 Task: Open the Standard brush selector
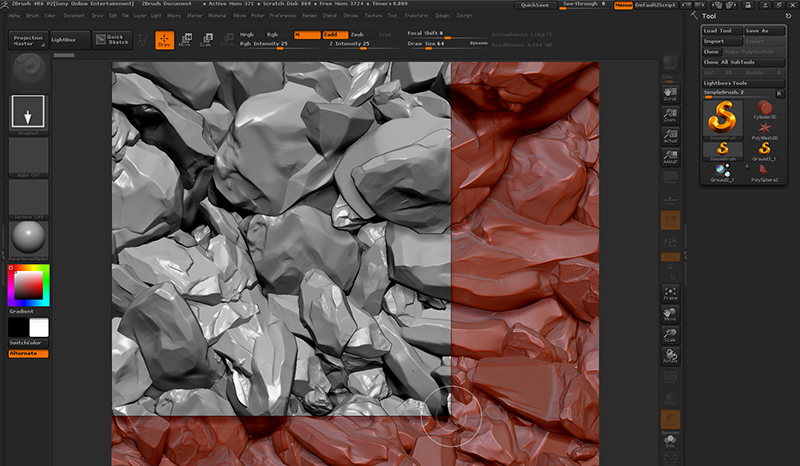pos(29,72)
